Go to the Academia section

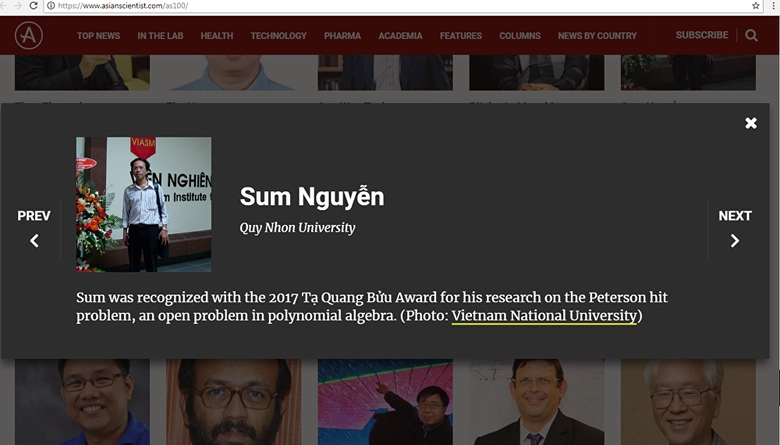(x=400, y=36)
